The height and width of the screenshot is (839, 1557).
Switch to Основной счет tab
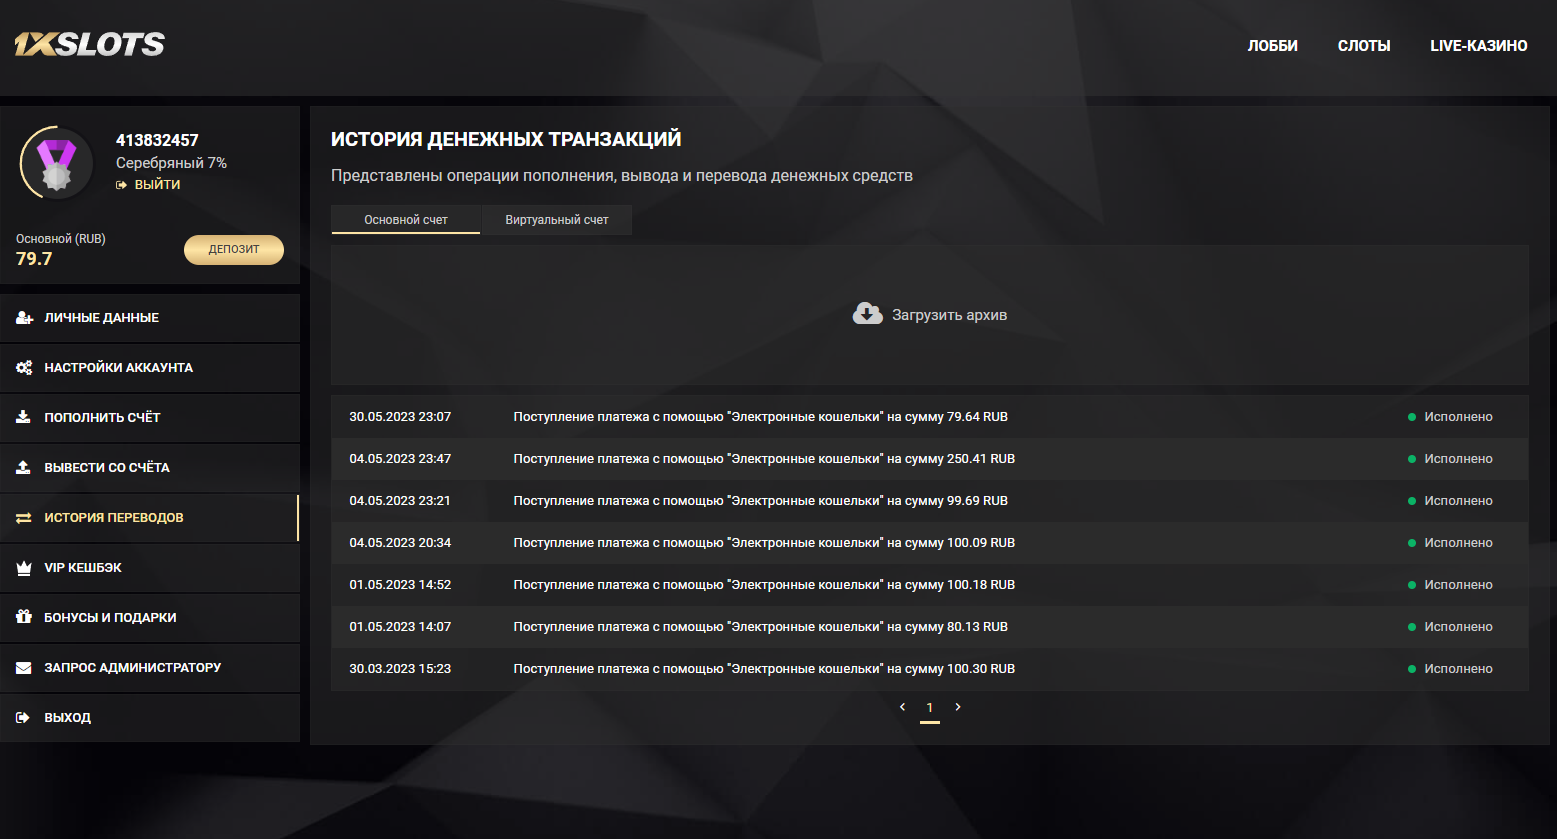pyautogui.click(x=406, y=220)
